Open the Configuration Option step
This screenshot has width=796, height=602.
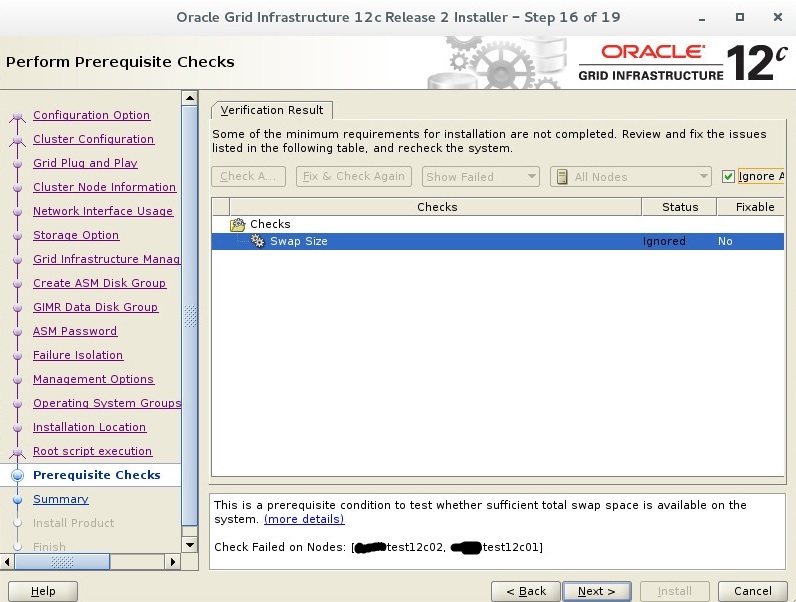point(91,115)
